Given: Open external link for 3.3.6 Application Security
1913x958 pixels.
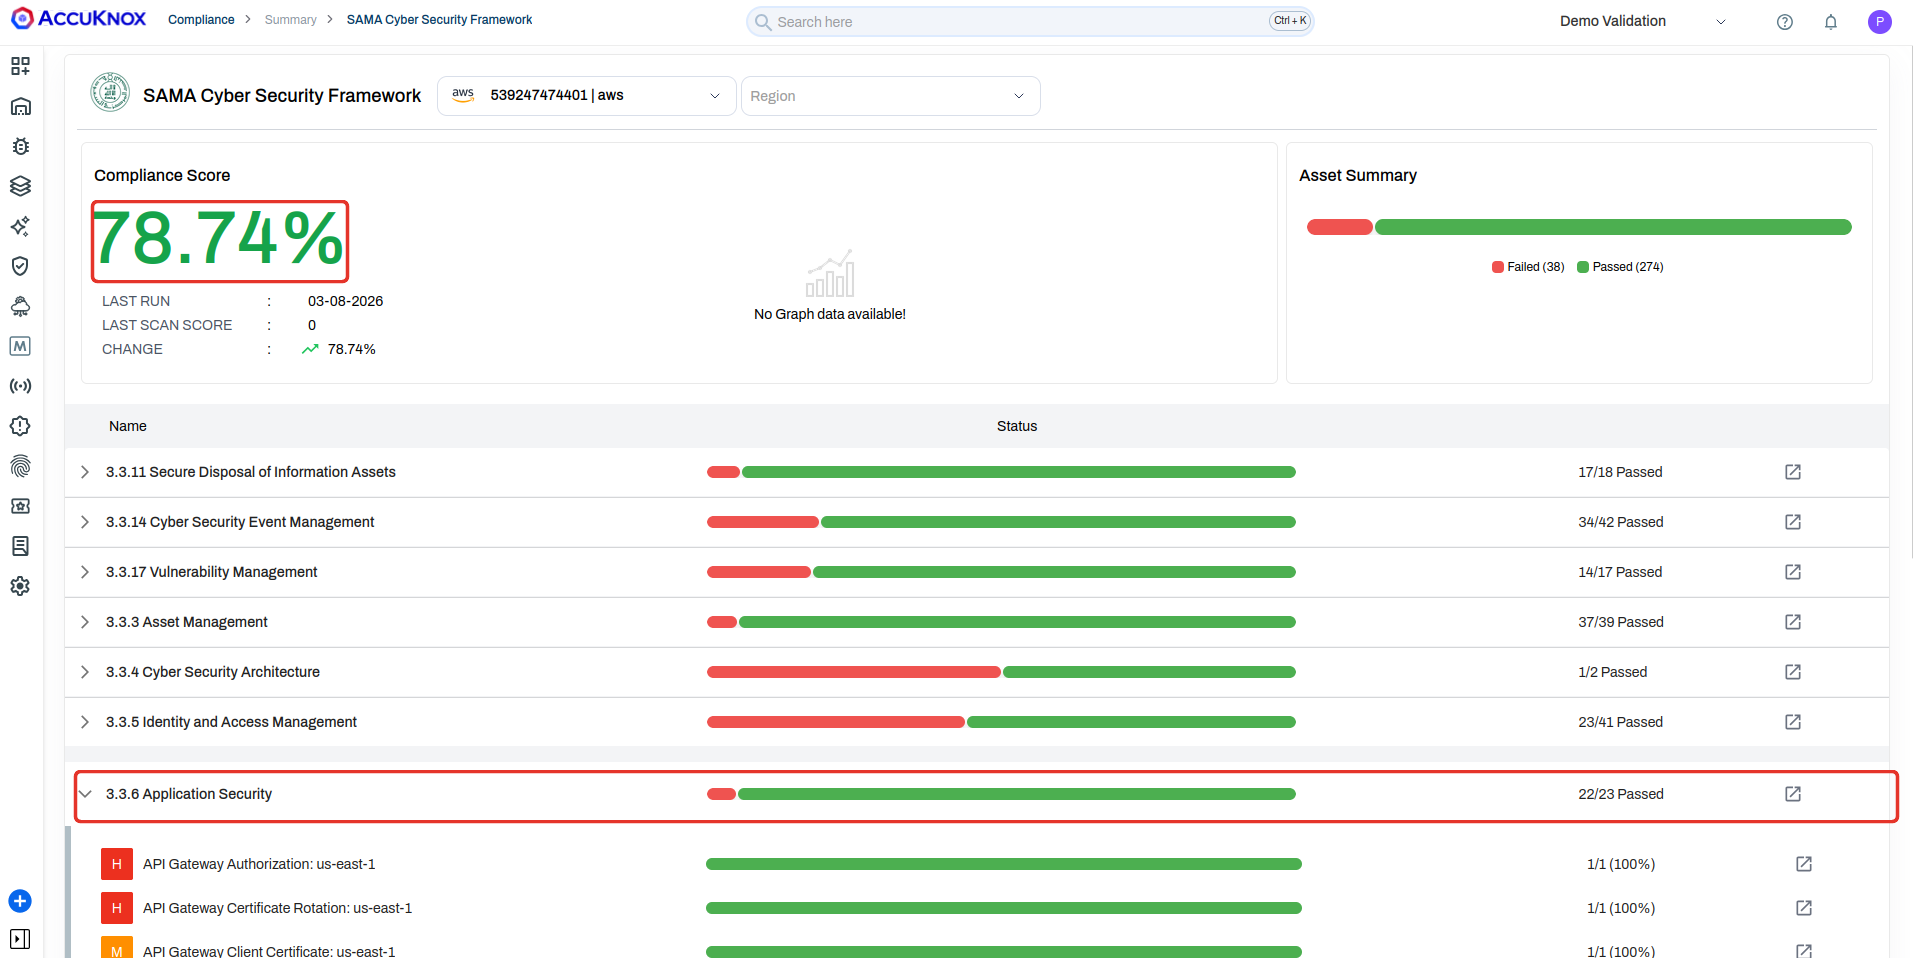Looking at the screenshot, I should tap(1793, 794).
